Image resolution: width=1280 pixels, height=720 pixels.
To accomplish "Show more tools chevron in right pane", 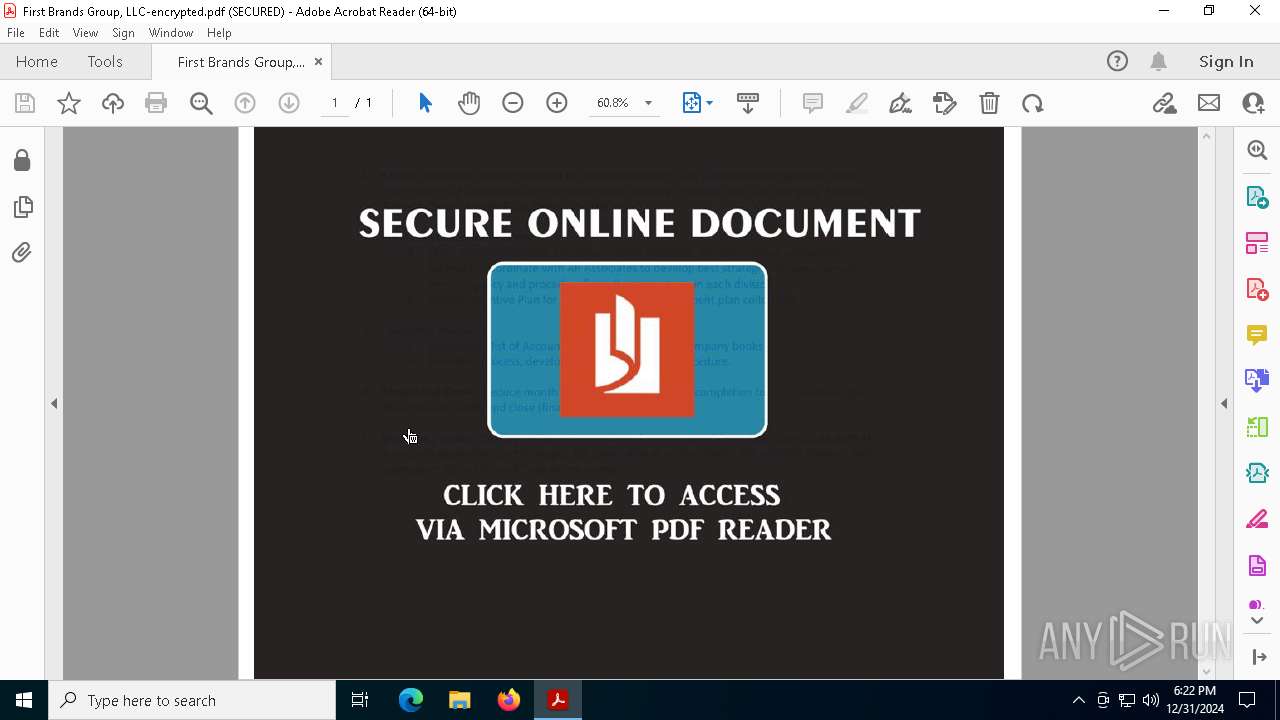I will (x=1257, y=621).
